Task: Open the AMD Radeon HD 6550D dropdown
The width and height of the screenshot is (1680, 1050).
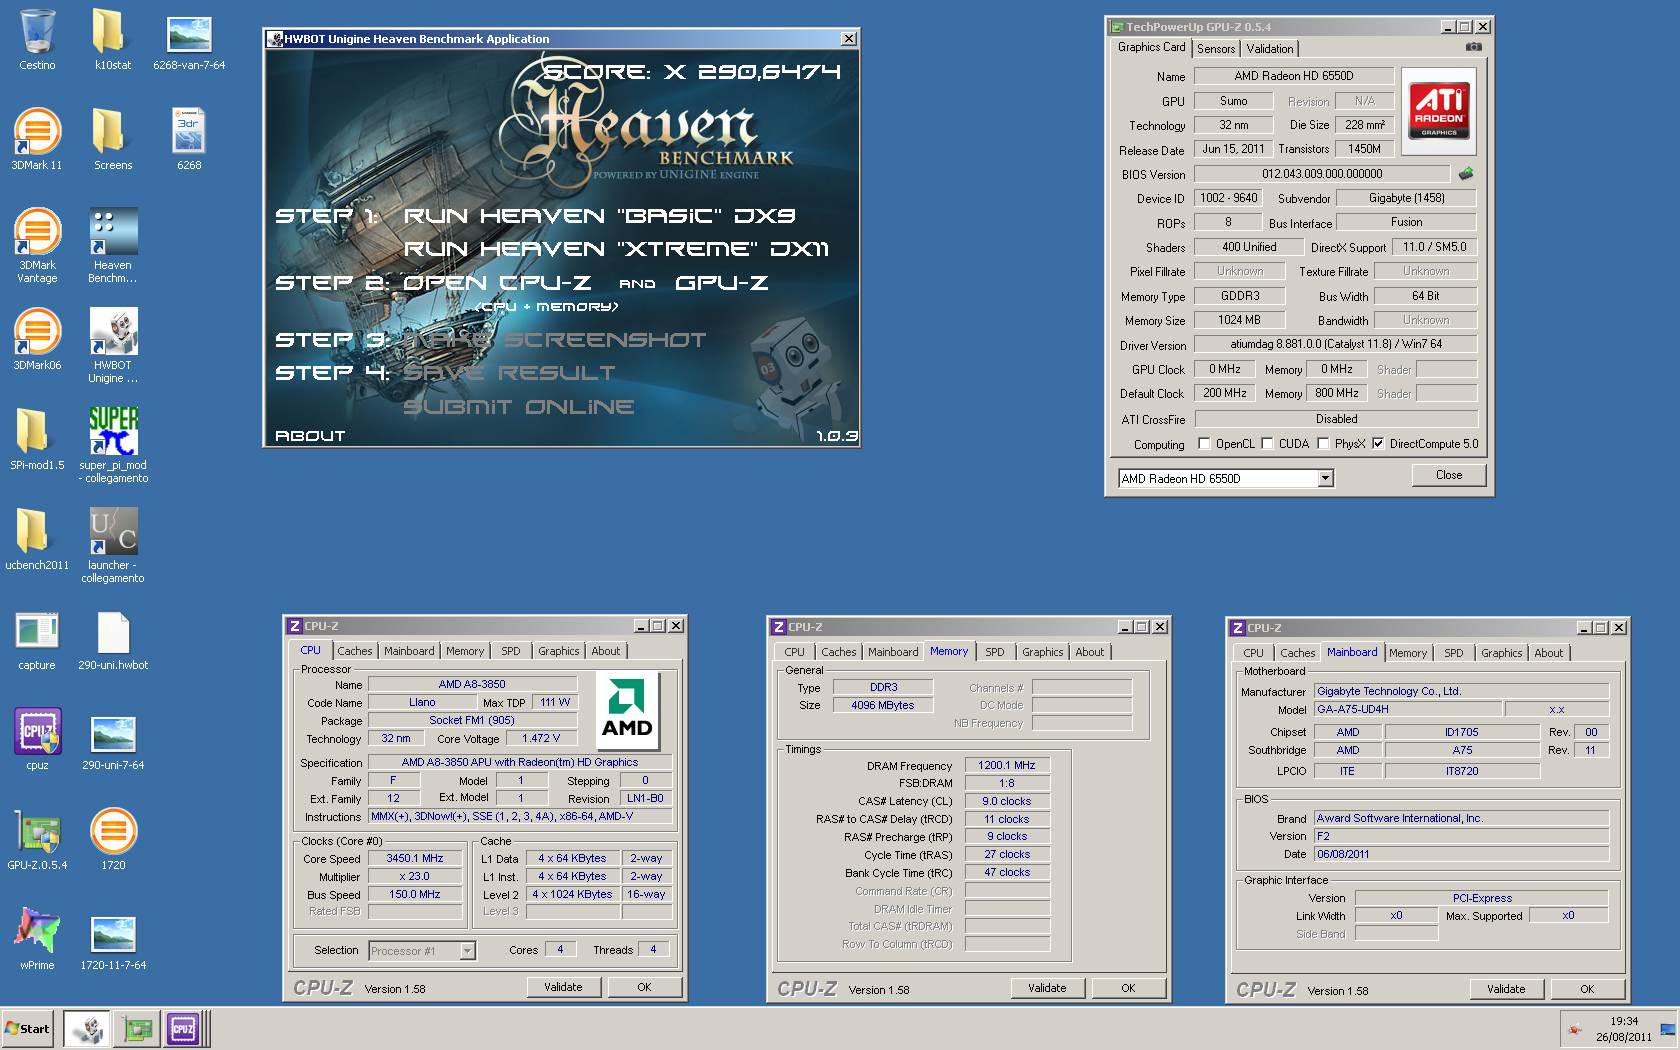Action: click(1325, 479)
